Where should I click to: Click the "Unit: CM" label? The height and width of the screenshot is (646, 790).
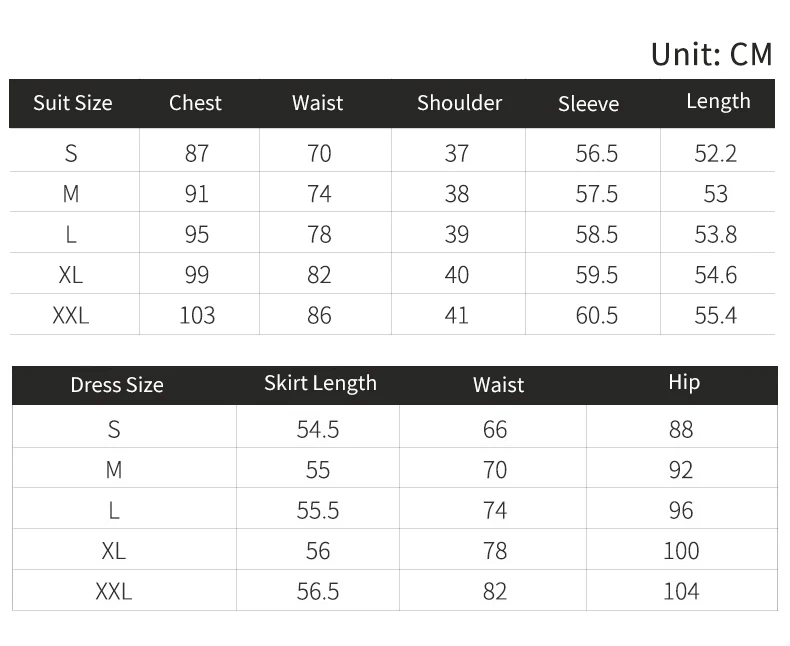[x=711, y=54]
